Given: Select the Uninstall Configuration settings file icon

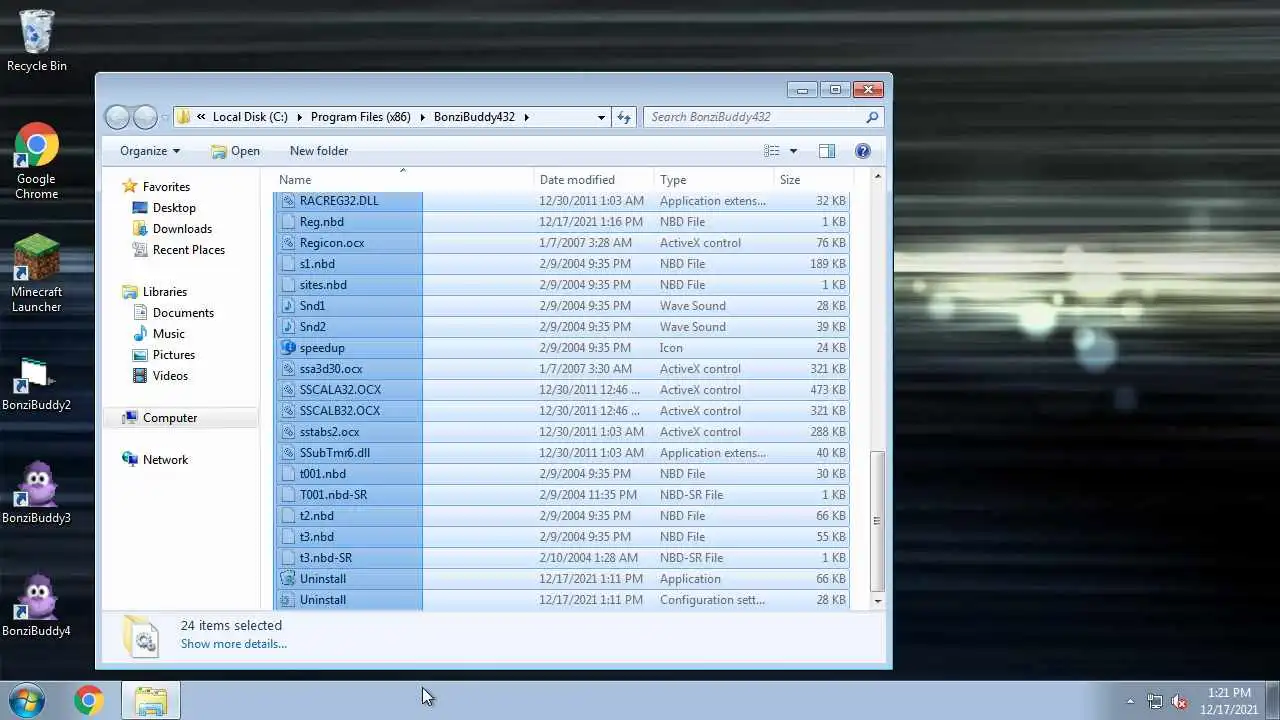Looking at the screenshot, I should 288,600.
